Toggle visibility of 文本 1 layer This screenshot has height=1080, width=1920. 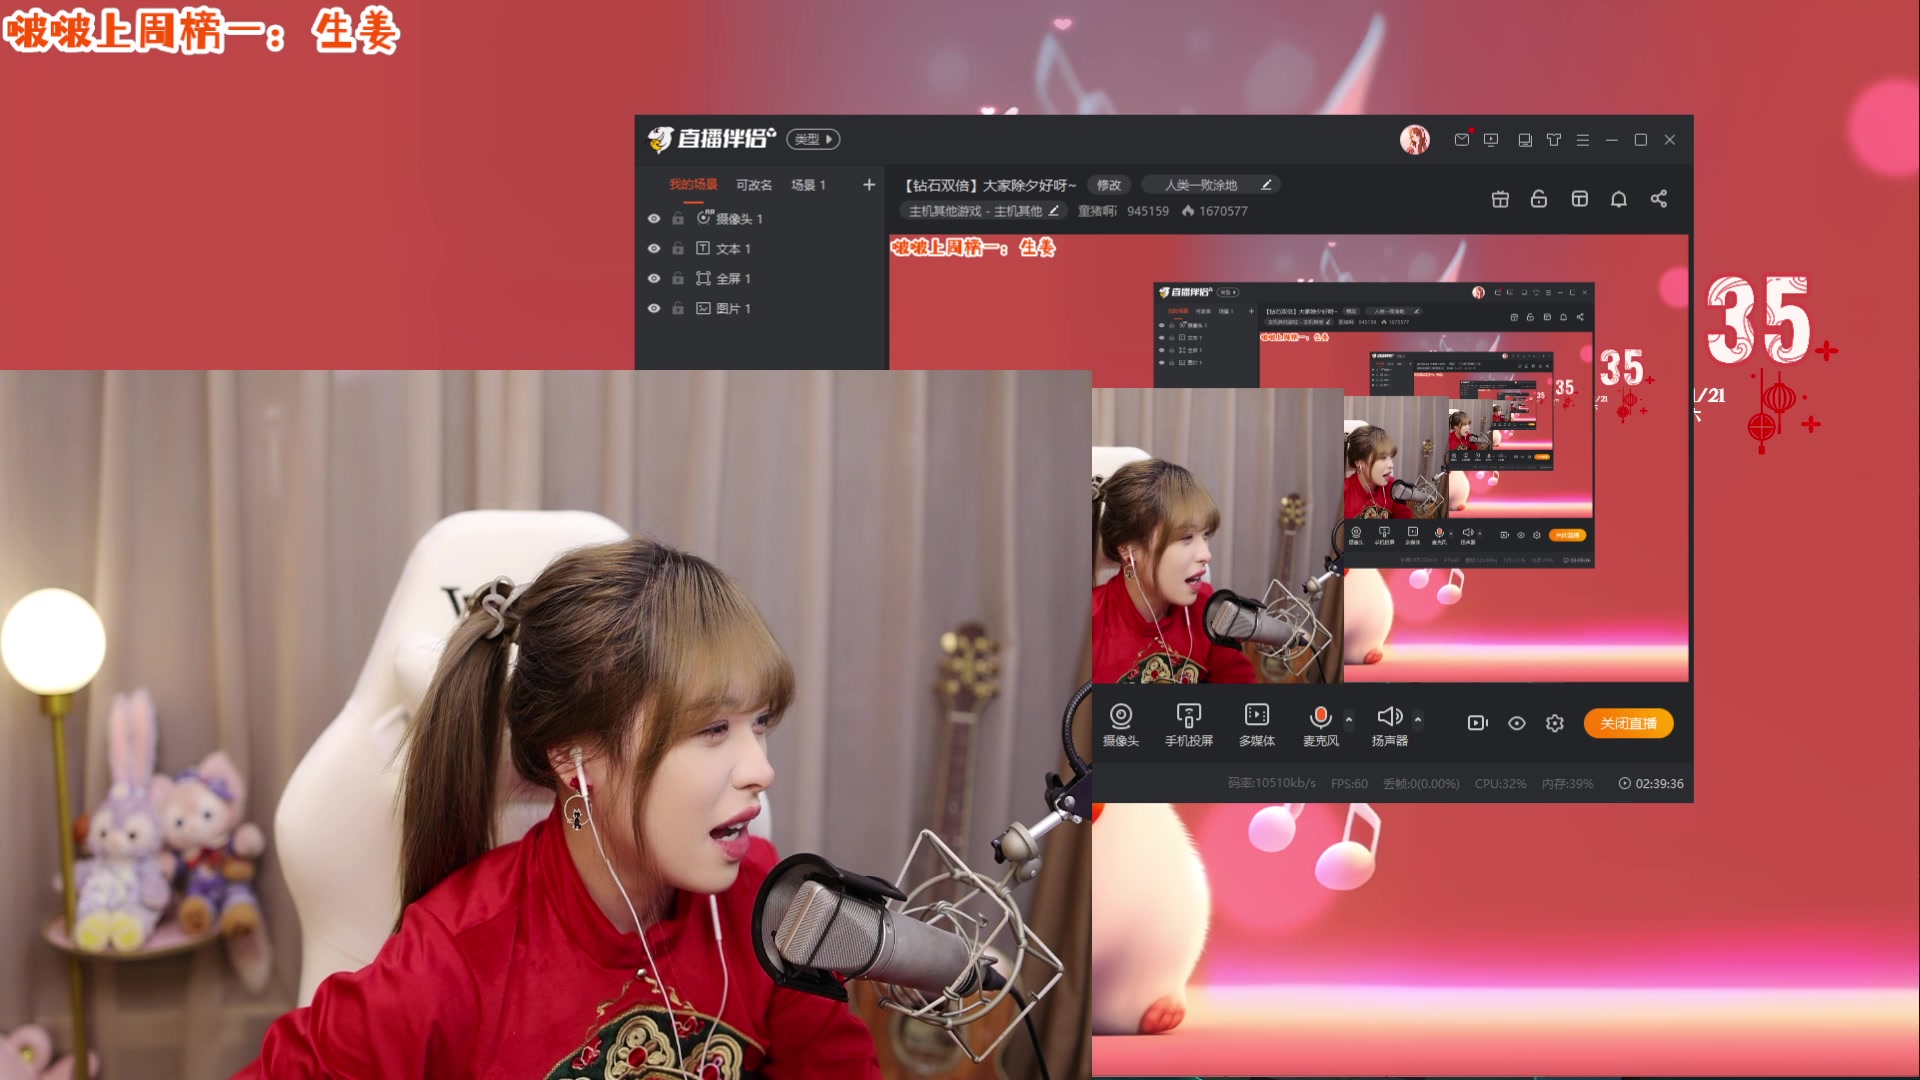[654, 249]
